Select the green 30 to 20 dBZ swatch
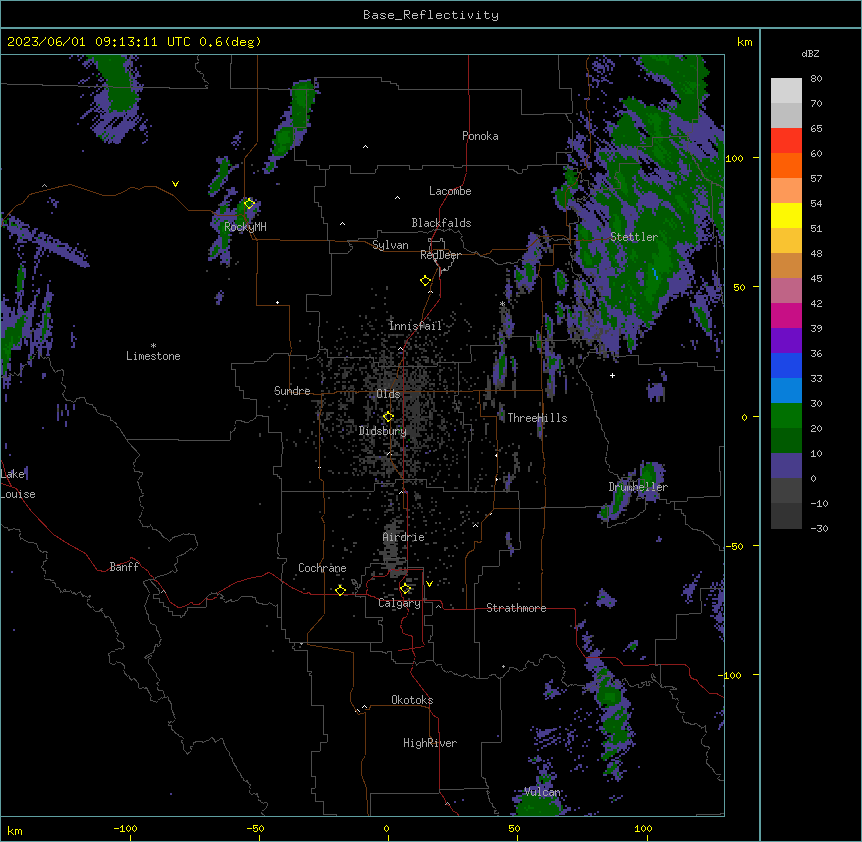Screen dimensions: 862x842 pos(786,416)
